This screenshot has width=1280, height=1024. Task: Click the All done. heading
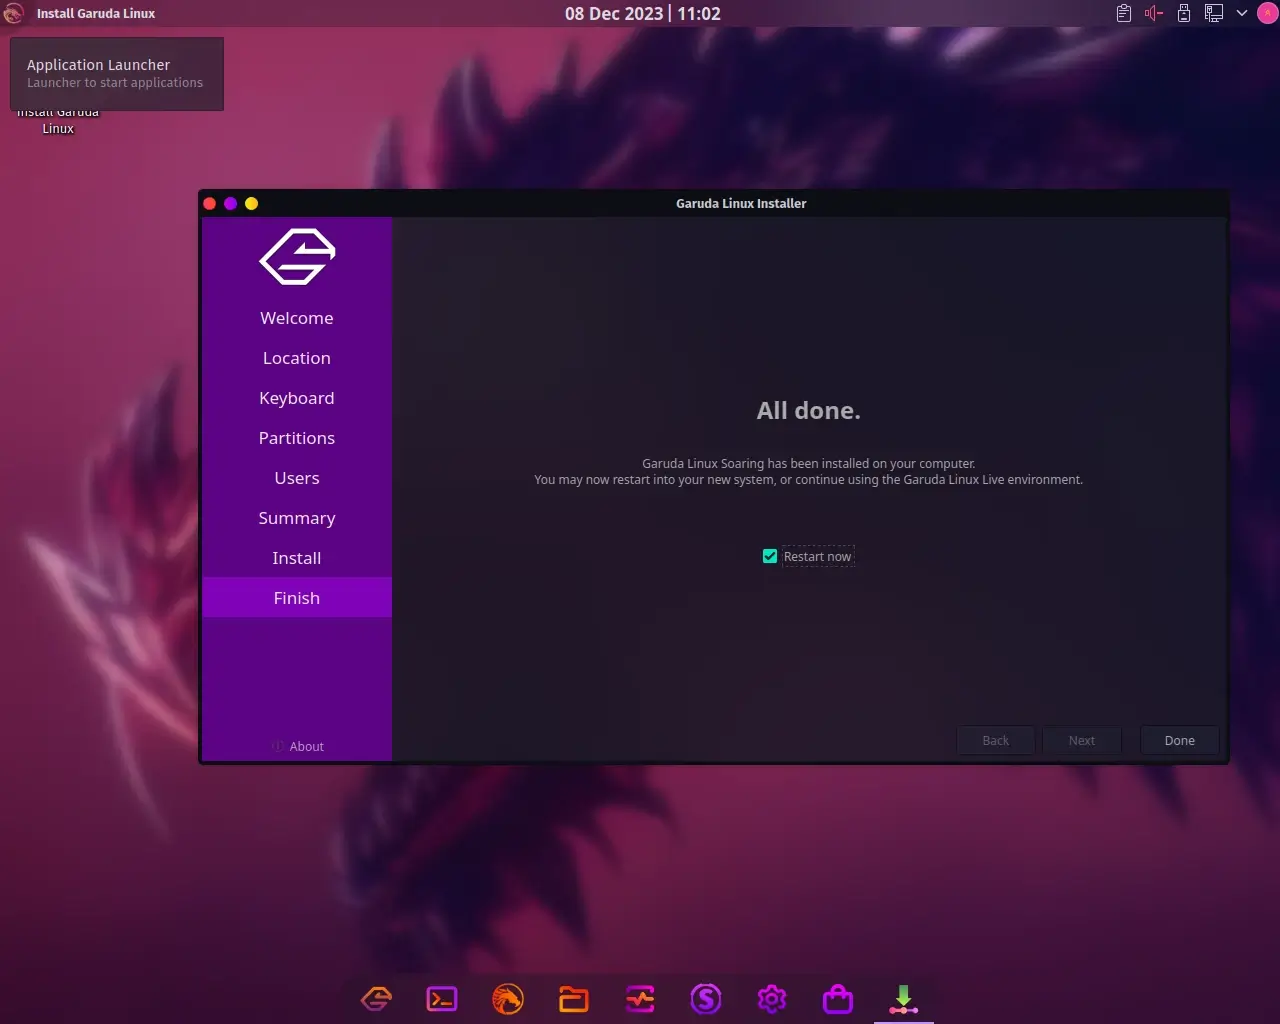click(809, 410)
